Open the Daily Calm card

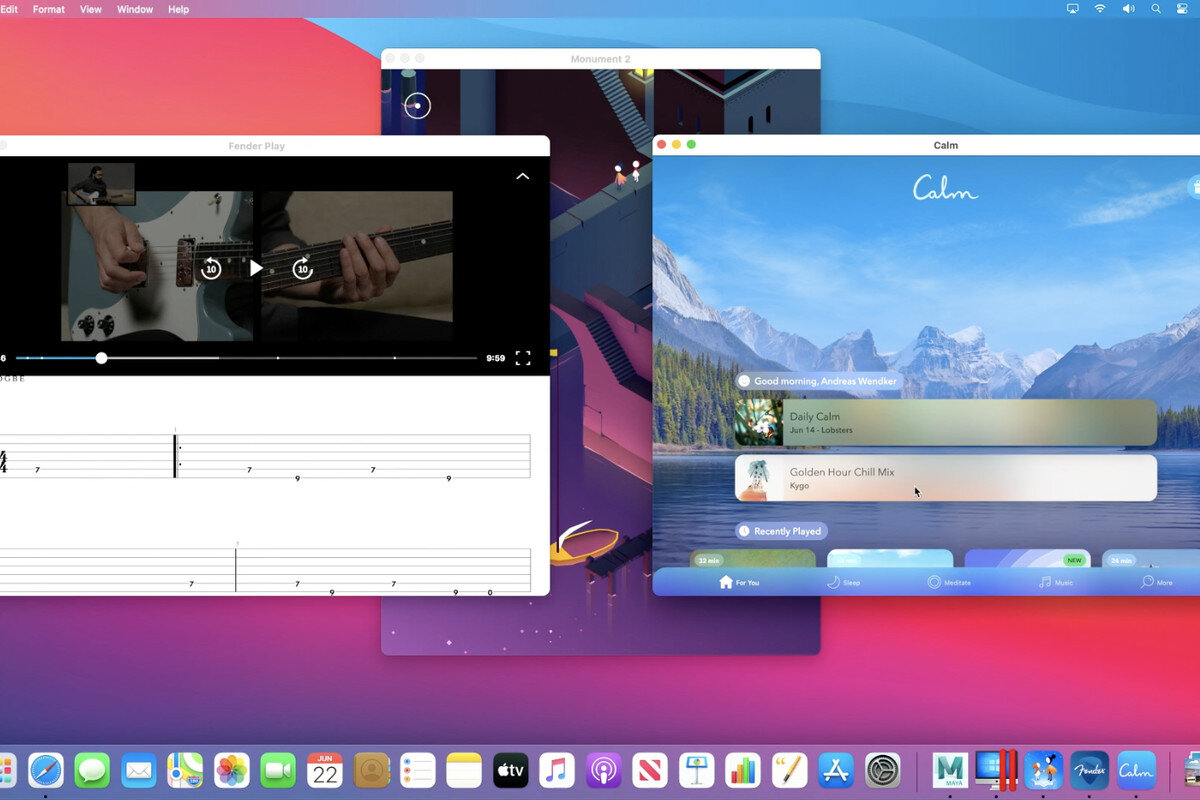pyautogui.click(x=945, y=422)
